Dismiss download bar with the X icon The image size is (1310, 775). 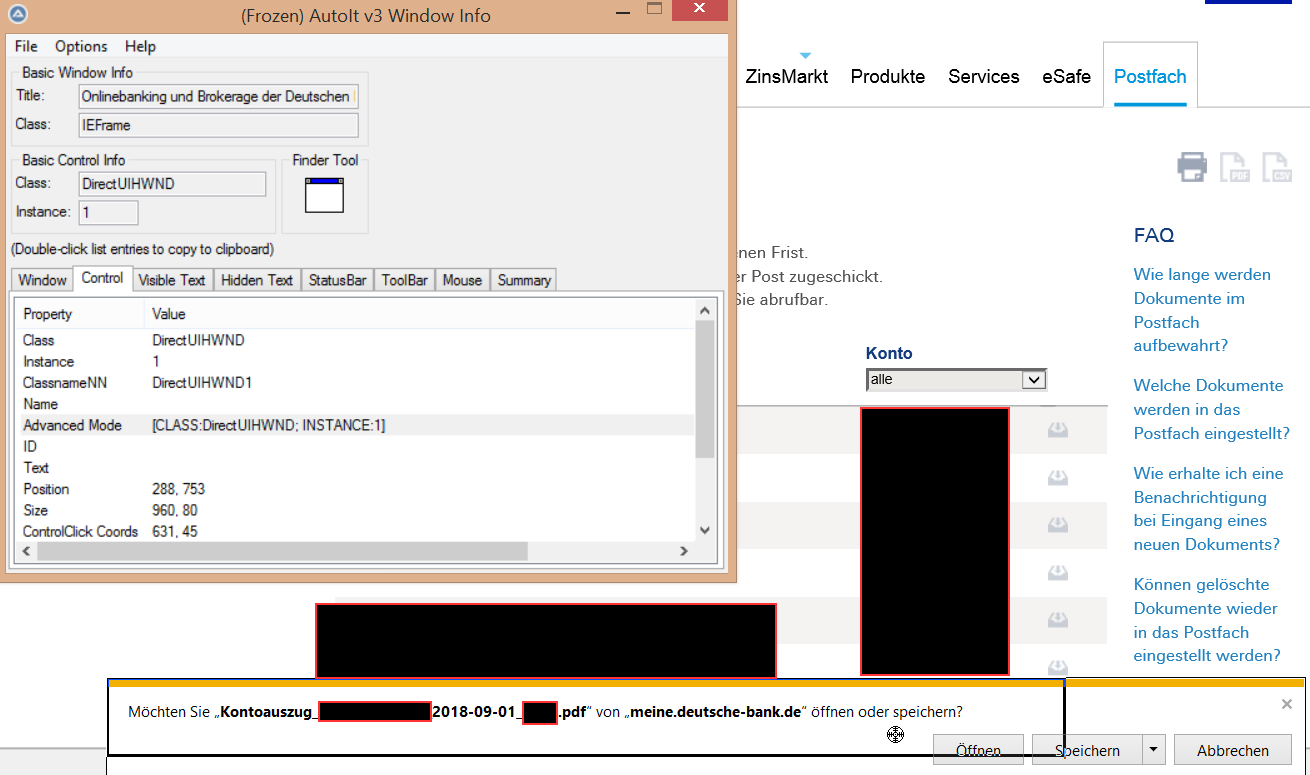point(1286,704)
